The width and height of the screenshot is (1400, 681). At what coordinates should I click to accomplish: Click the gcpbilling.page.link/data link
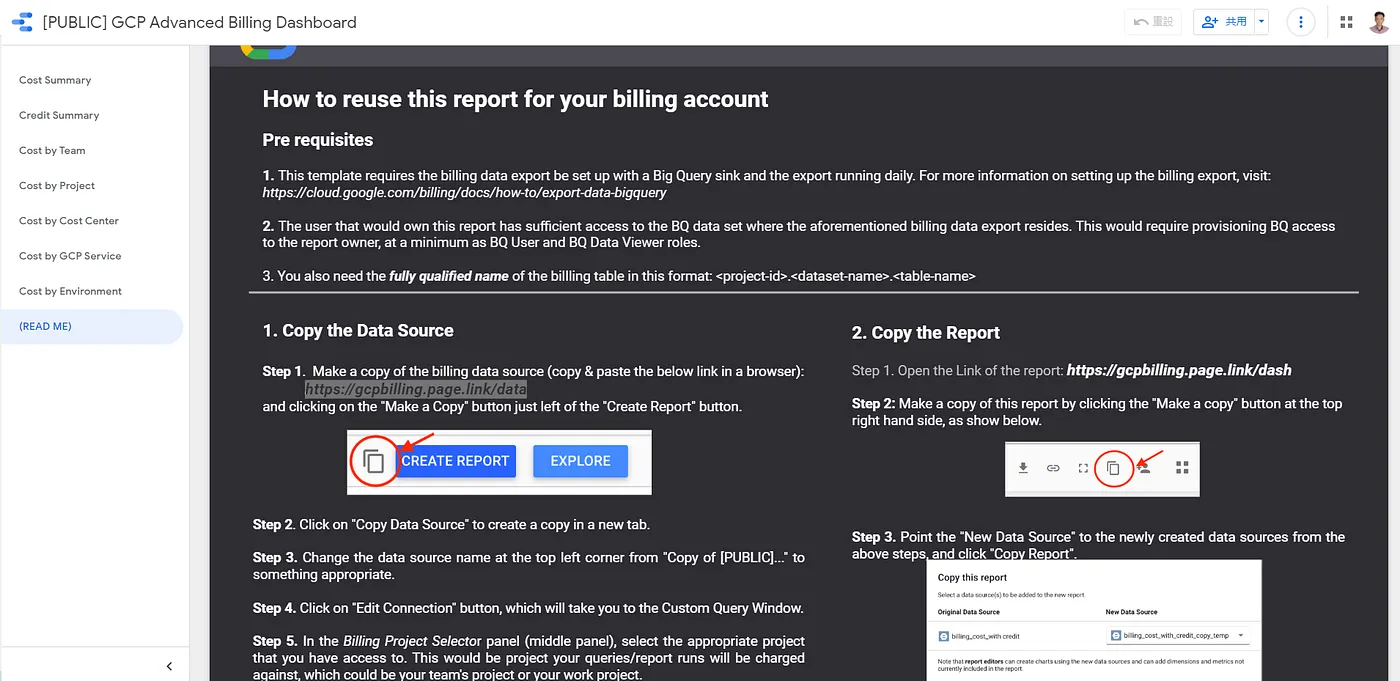coord(416,389)
